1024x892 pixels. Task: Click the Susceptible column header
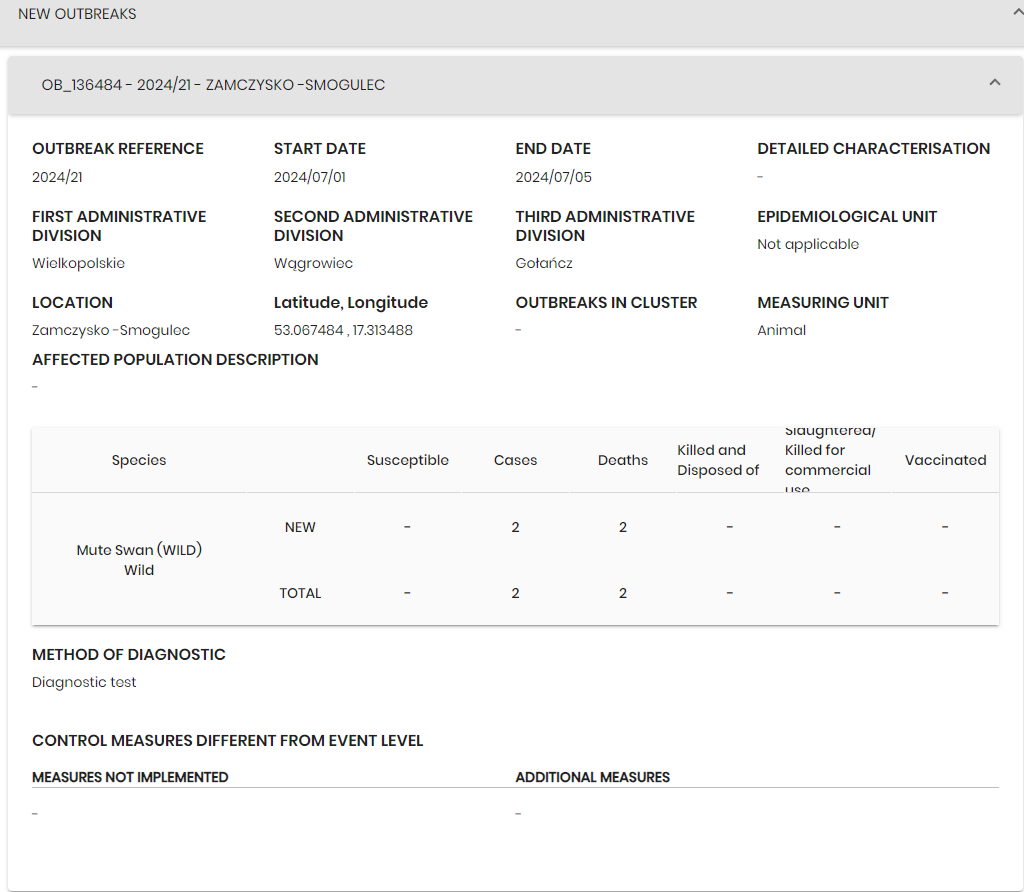407,460
